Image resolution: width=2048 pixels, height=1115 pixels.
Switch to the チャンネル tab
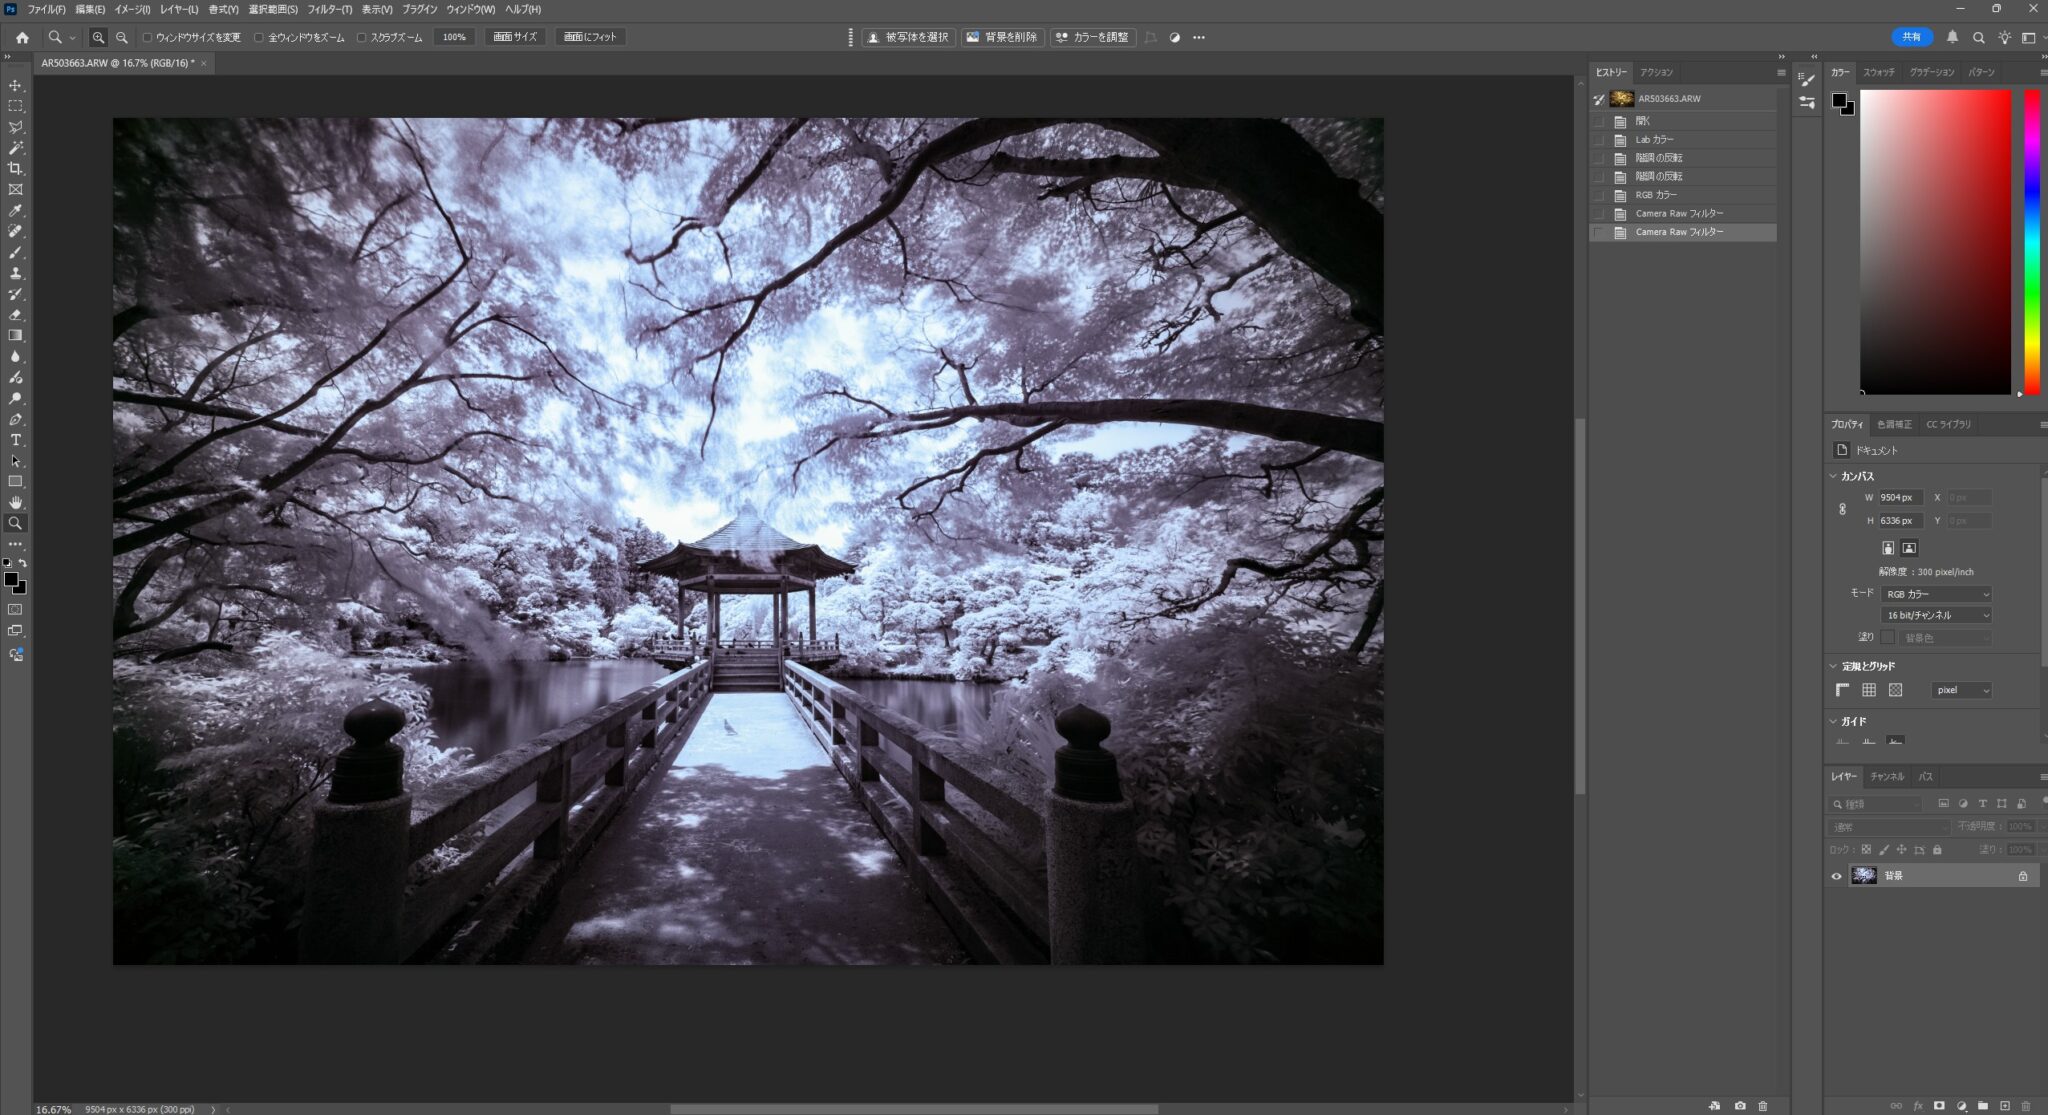tap(1887, 777)
